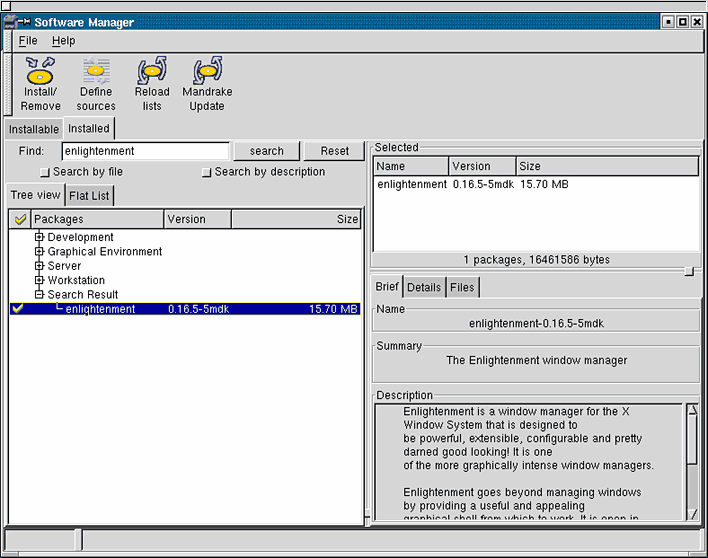708x558 pixels.
Task: Close the Software Manager window
Action: click(697, 22)
